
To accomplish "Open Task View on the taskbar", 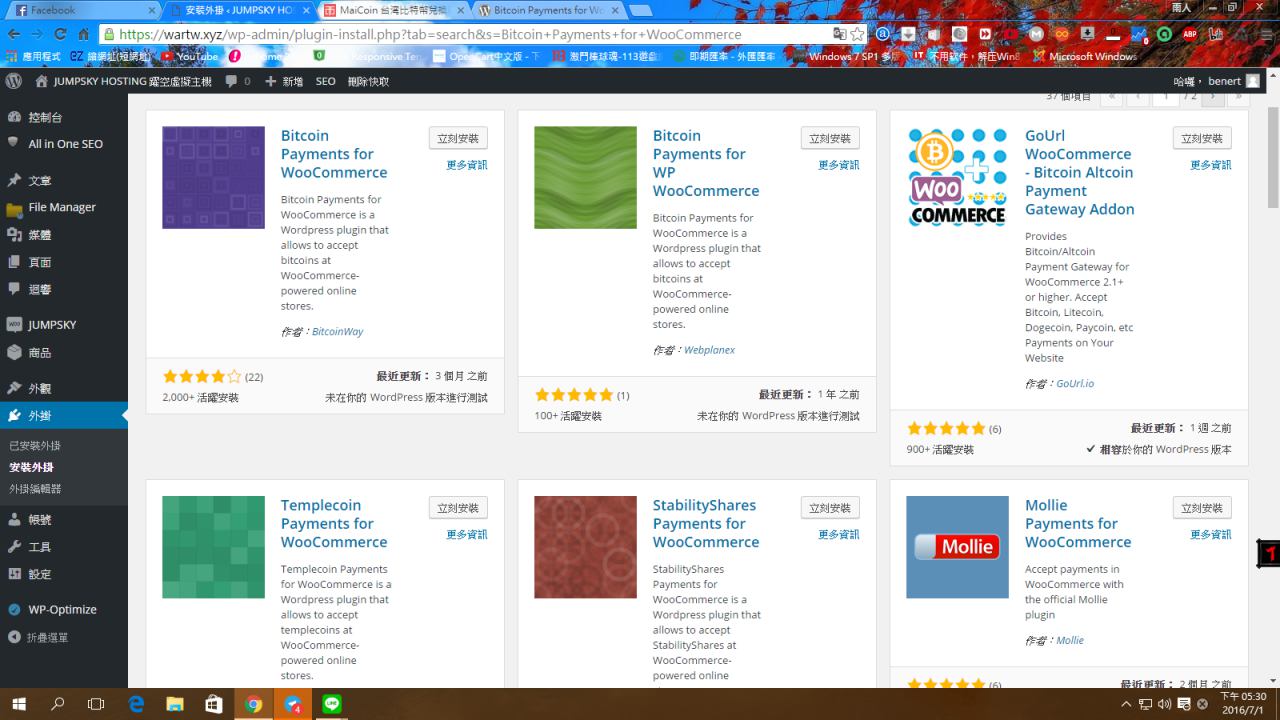I will [x=96, y=704].
